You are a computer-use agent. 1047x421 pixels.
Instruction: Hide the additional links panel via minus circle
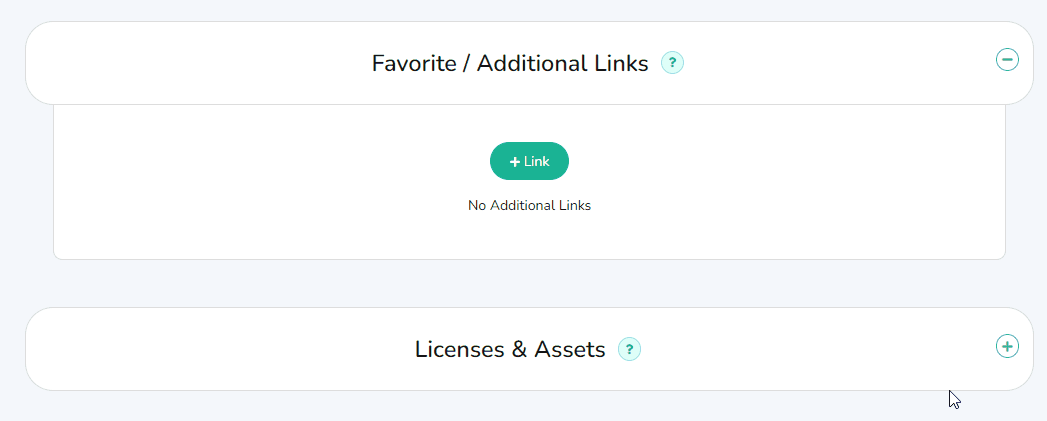[x=1007, y=60]
